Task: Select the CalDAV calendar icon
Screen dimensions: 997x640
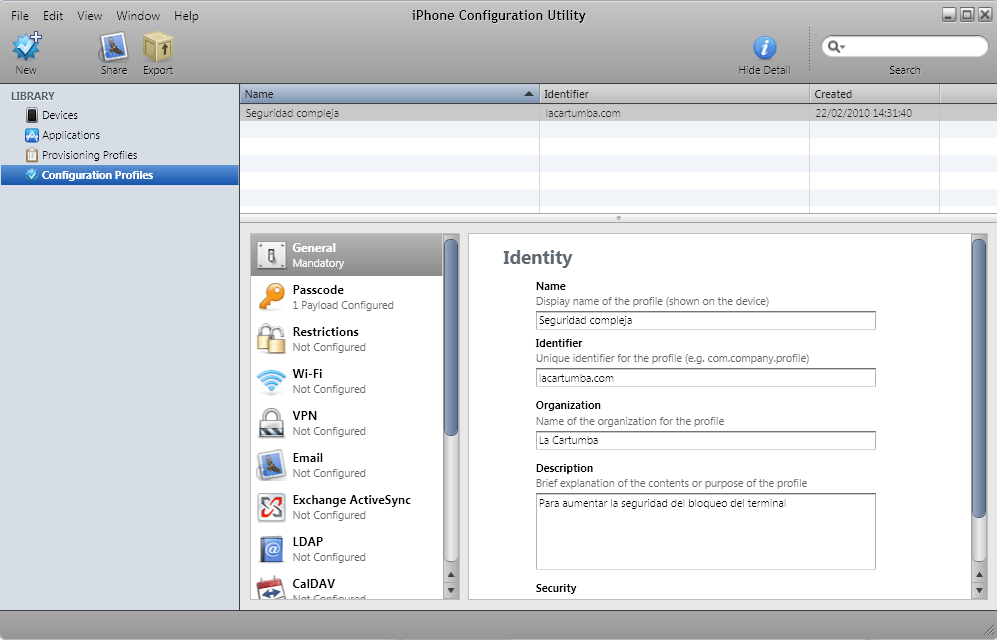Action: click(272, 588)
